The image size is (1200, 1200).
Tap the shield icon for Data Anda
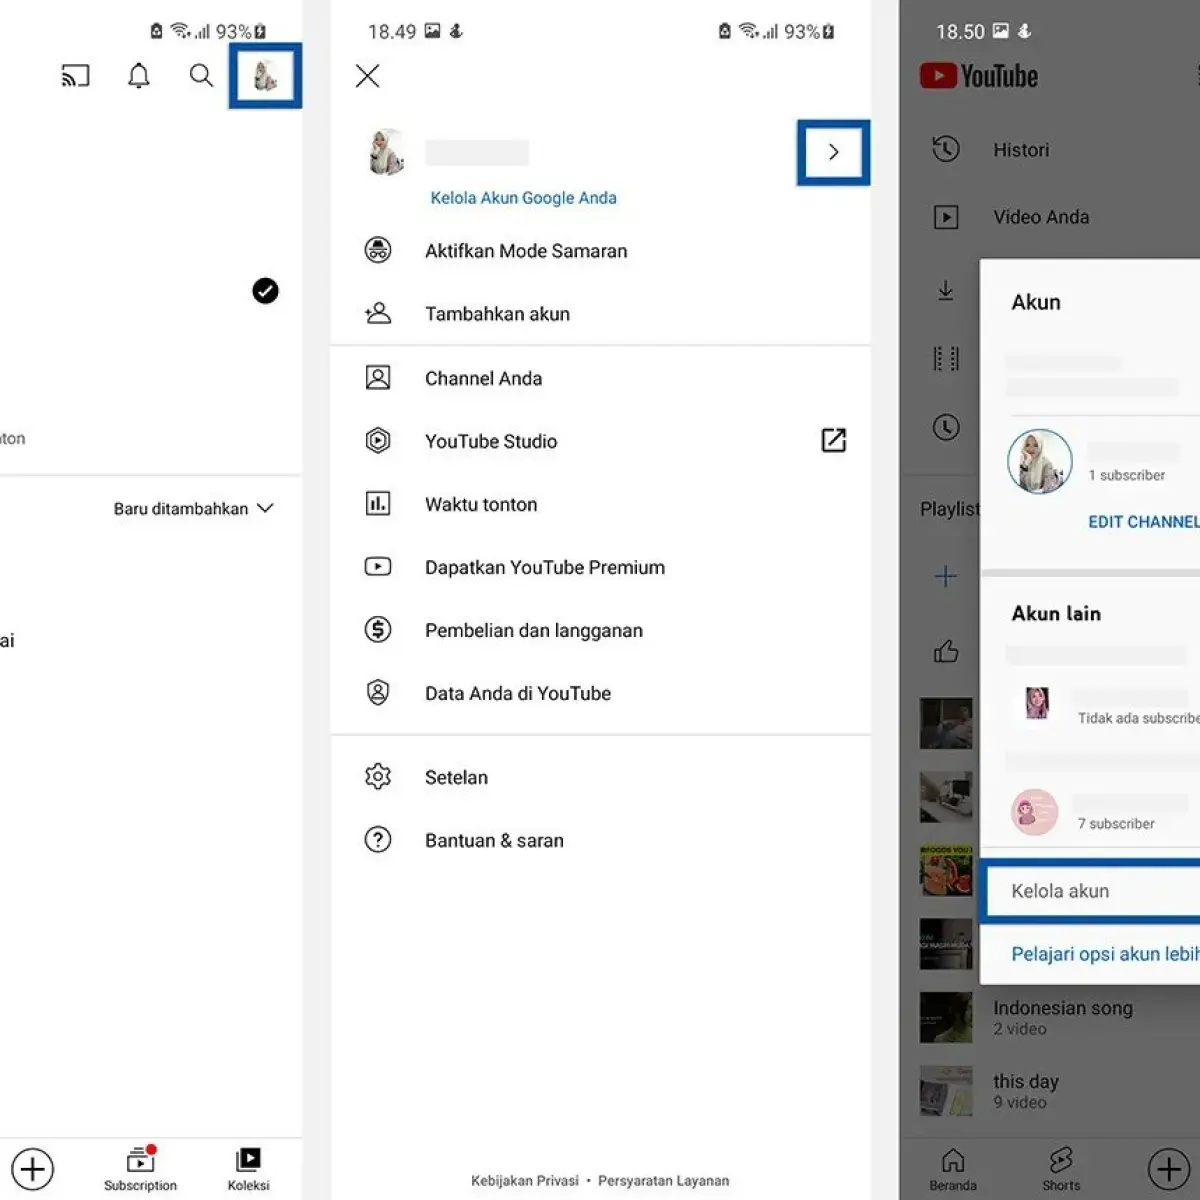(x=378, y=693)
